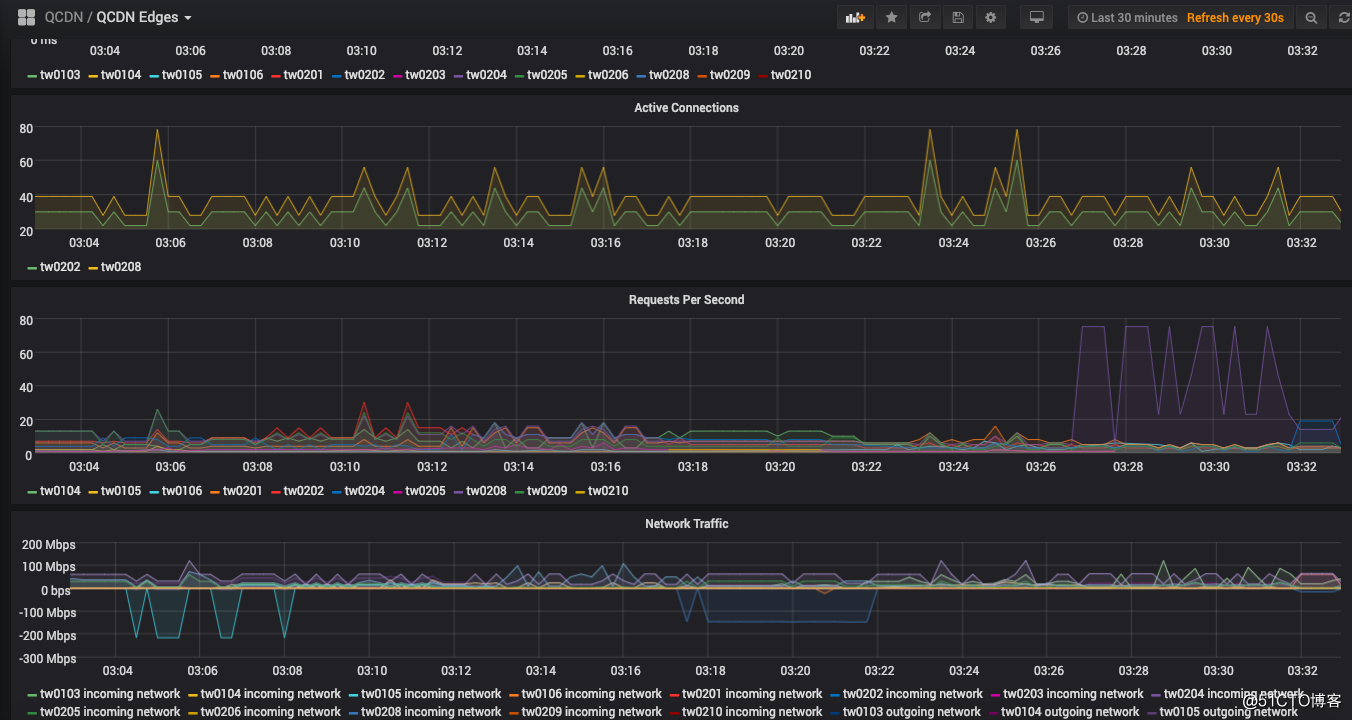Click tw0208 yellow color line in Active Connections legend
The height and width of the screenshot is (720, 1352).
coord(93,268)
